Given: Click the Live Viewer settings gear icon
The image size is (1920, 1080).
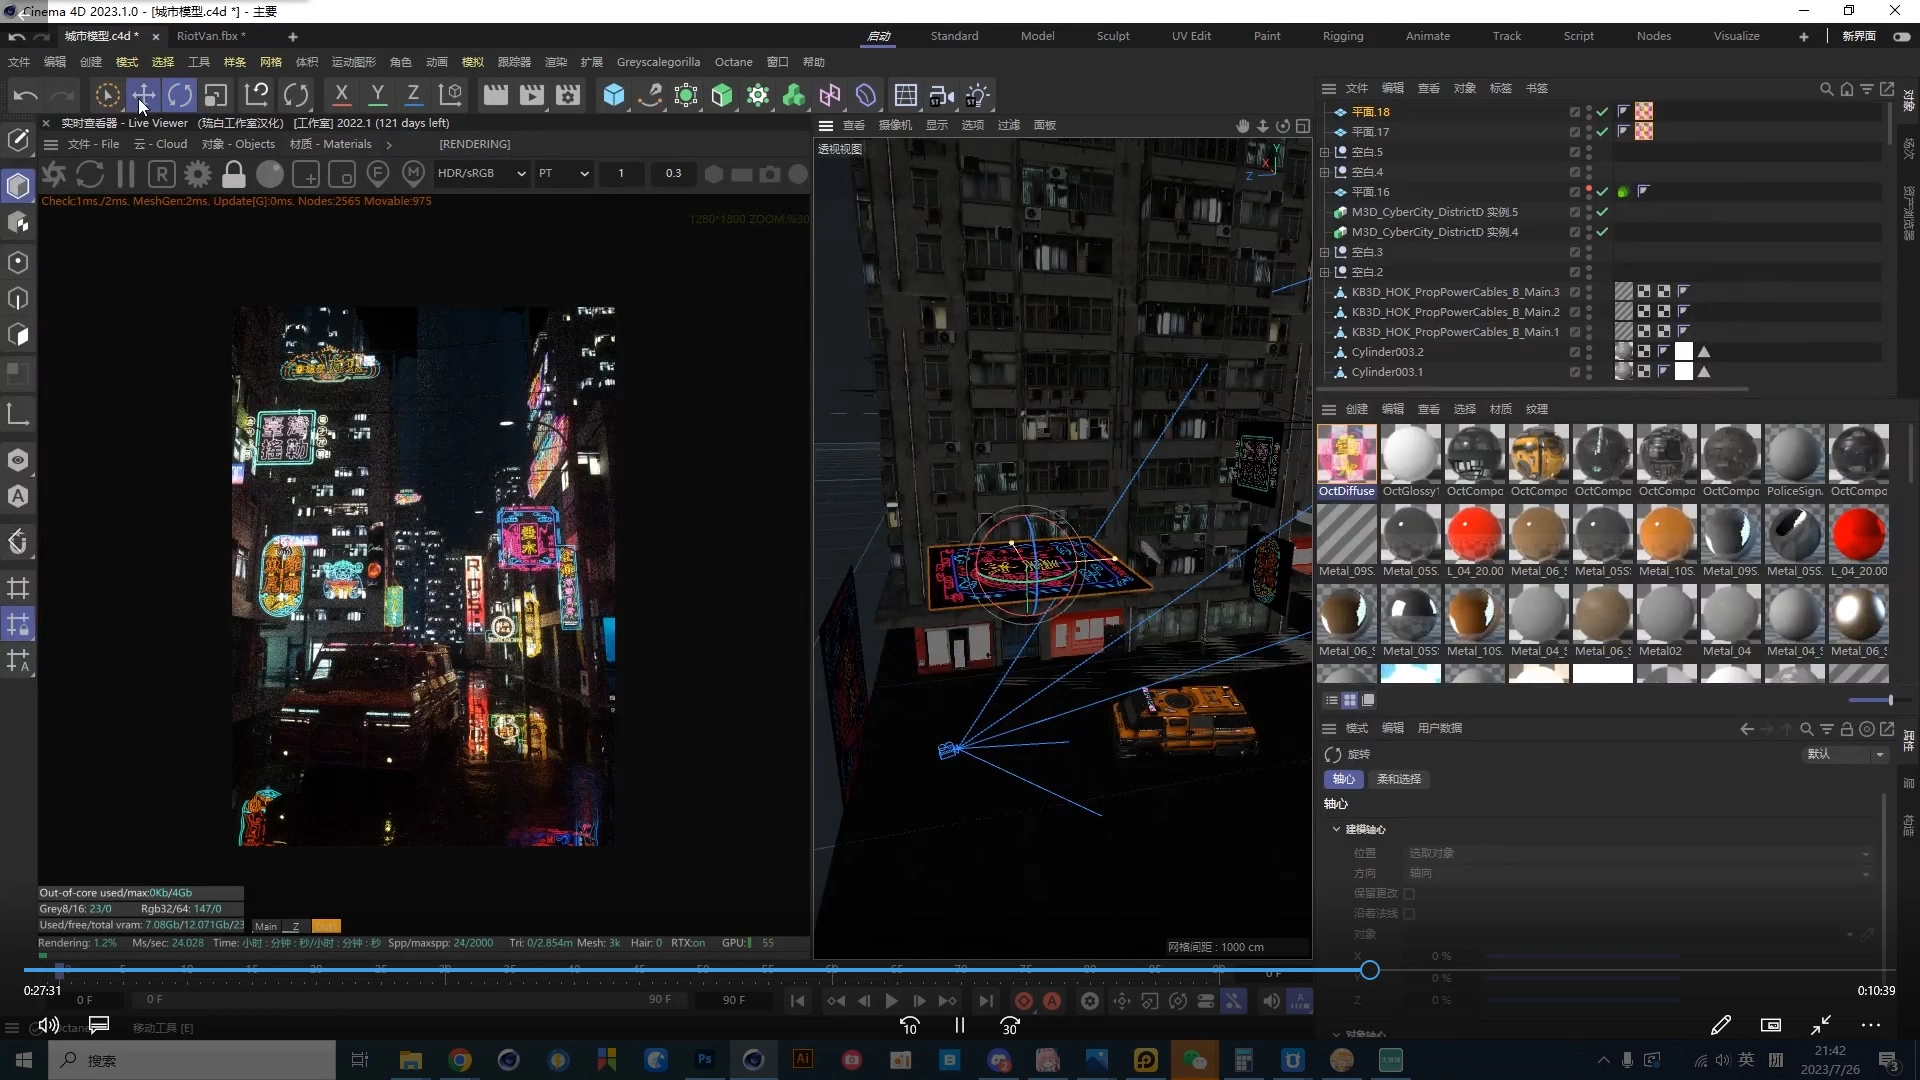Looking at the screenshot, I should [197, 174].
